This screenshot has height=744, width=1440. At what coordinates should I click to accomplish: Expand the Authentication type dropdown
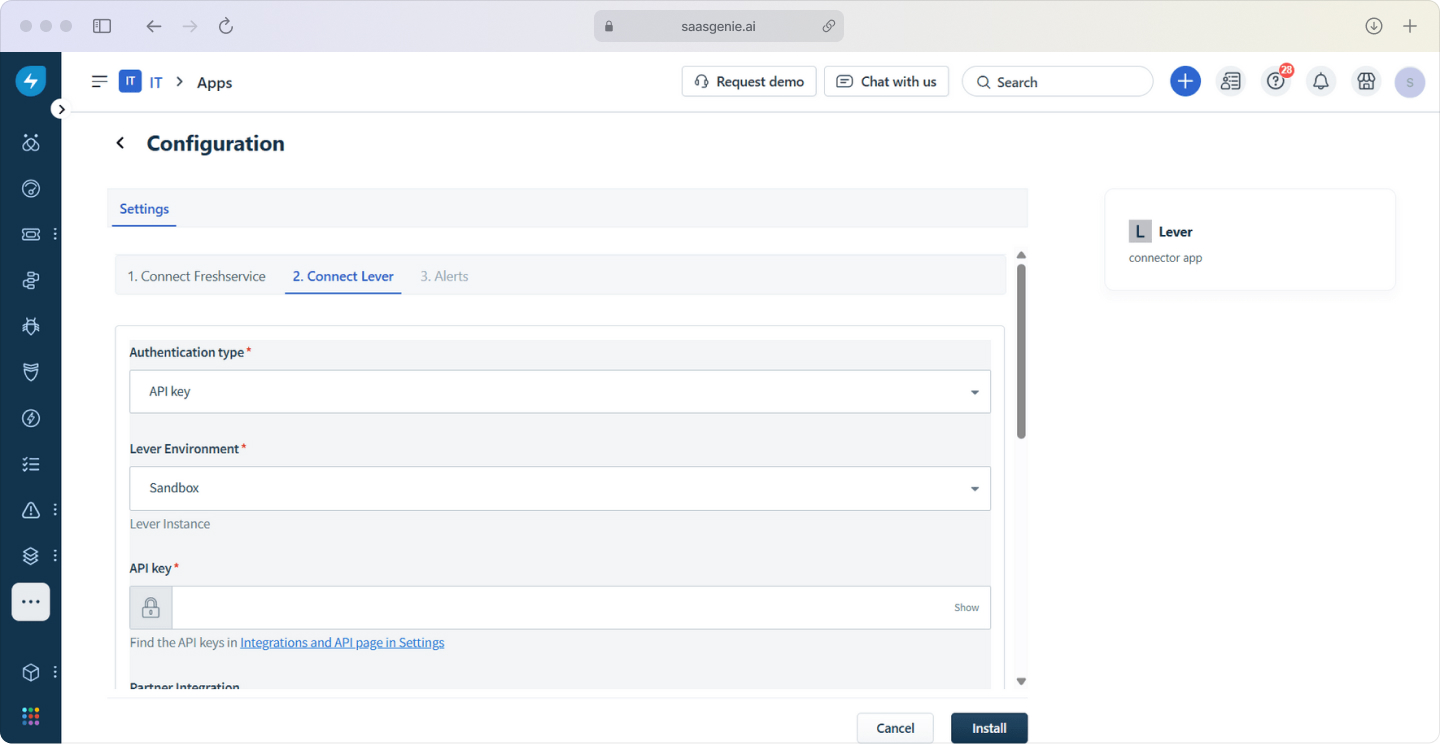tap(974, 391)
